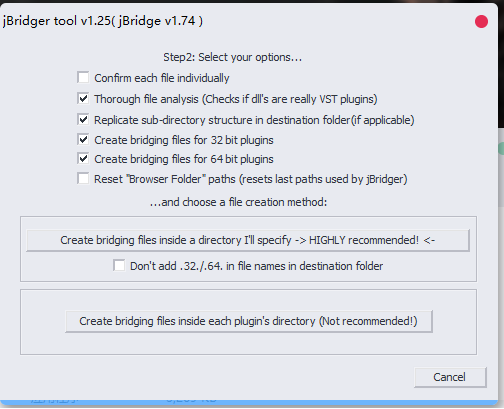Click the "HIGHLY recommended!" text on top button

[x=364, y=240]
